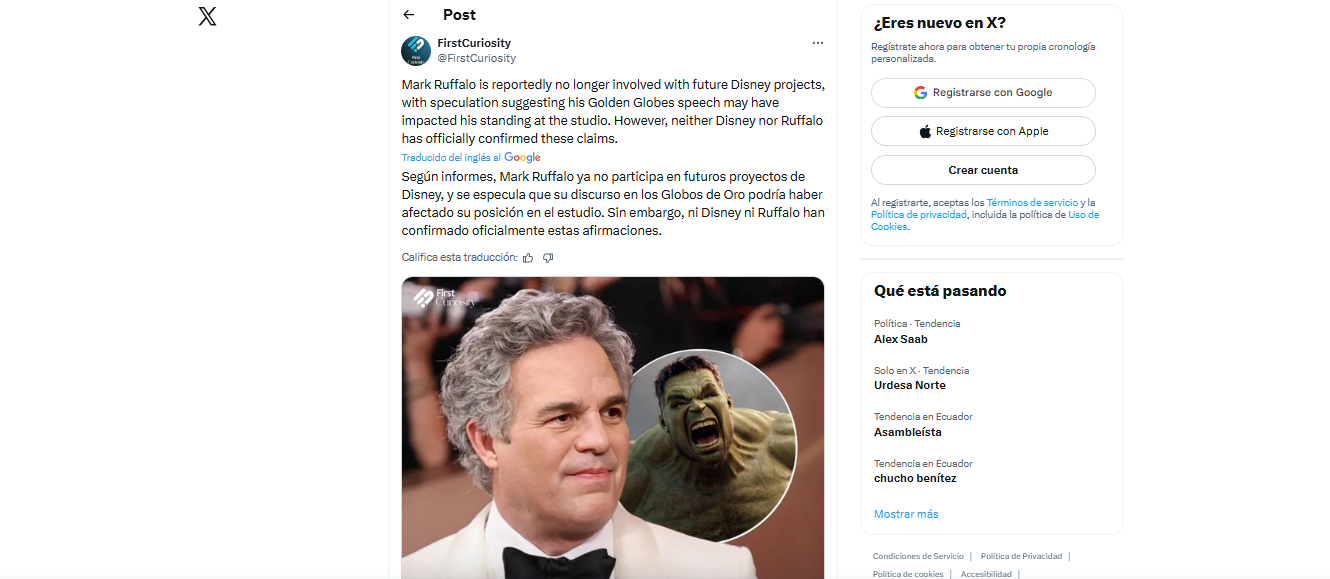Open Política de privacidad link

pos(918,215)
